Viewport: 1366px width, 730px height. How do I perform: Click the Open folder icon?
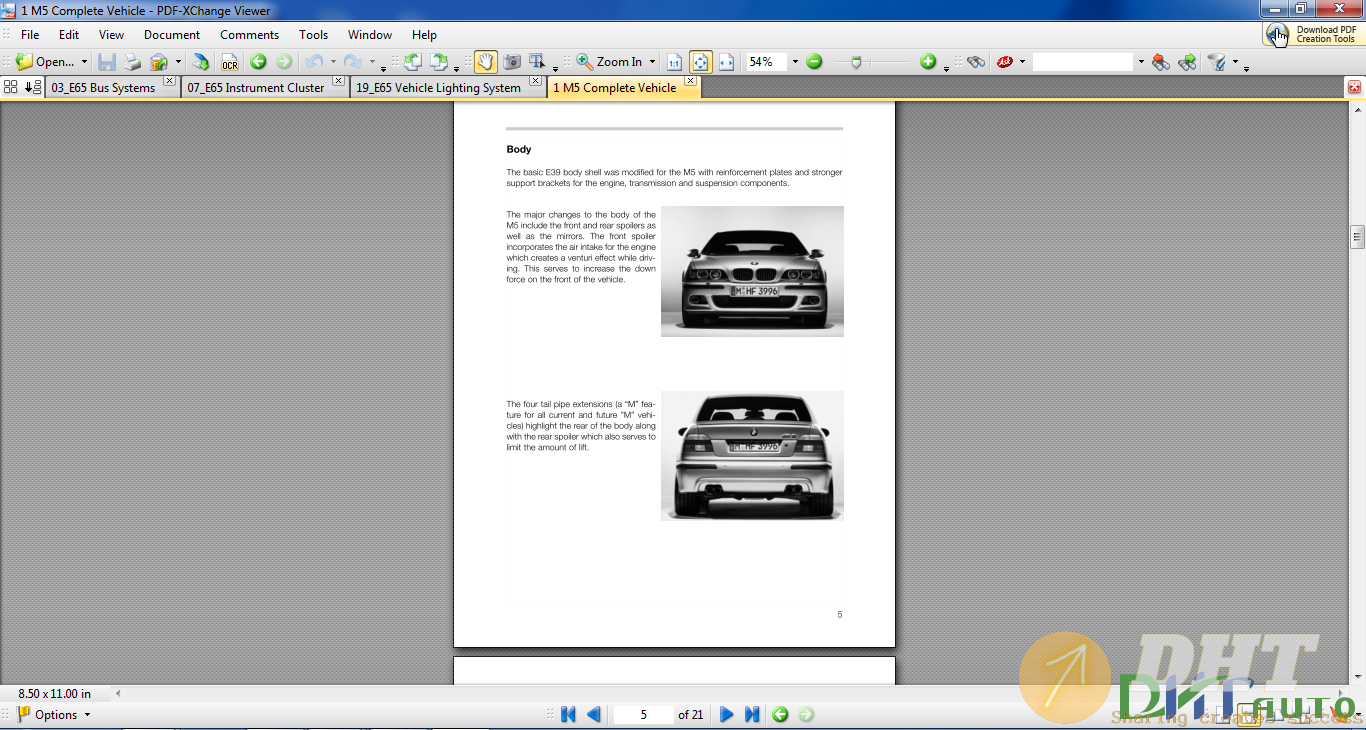[x=25, y=62]
